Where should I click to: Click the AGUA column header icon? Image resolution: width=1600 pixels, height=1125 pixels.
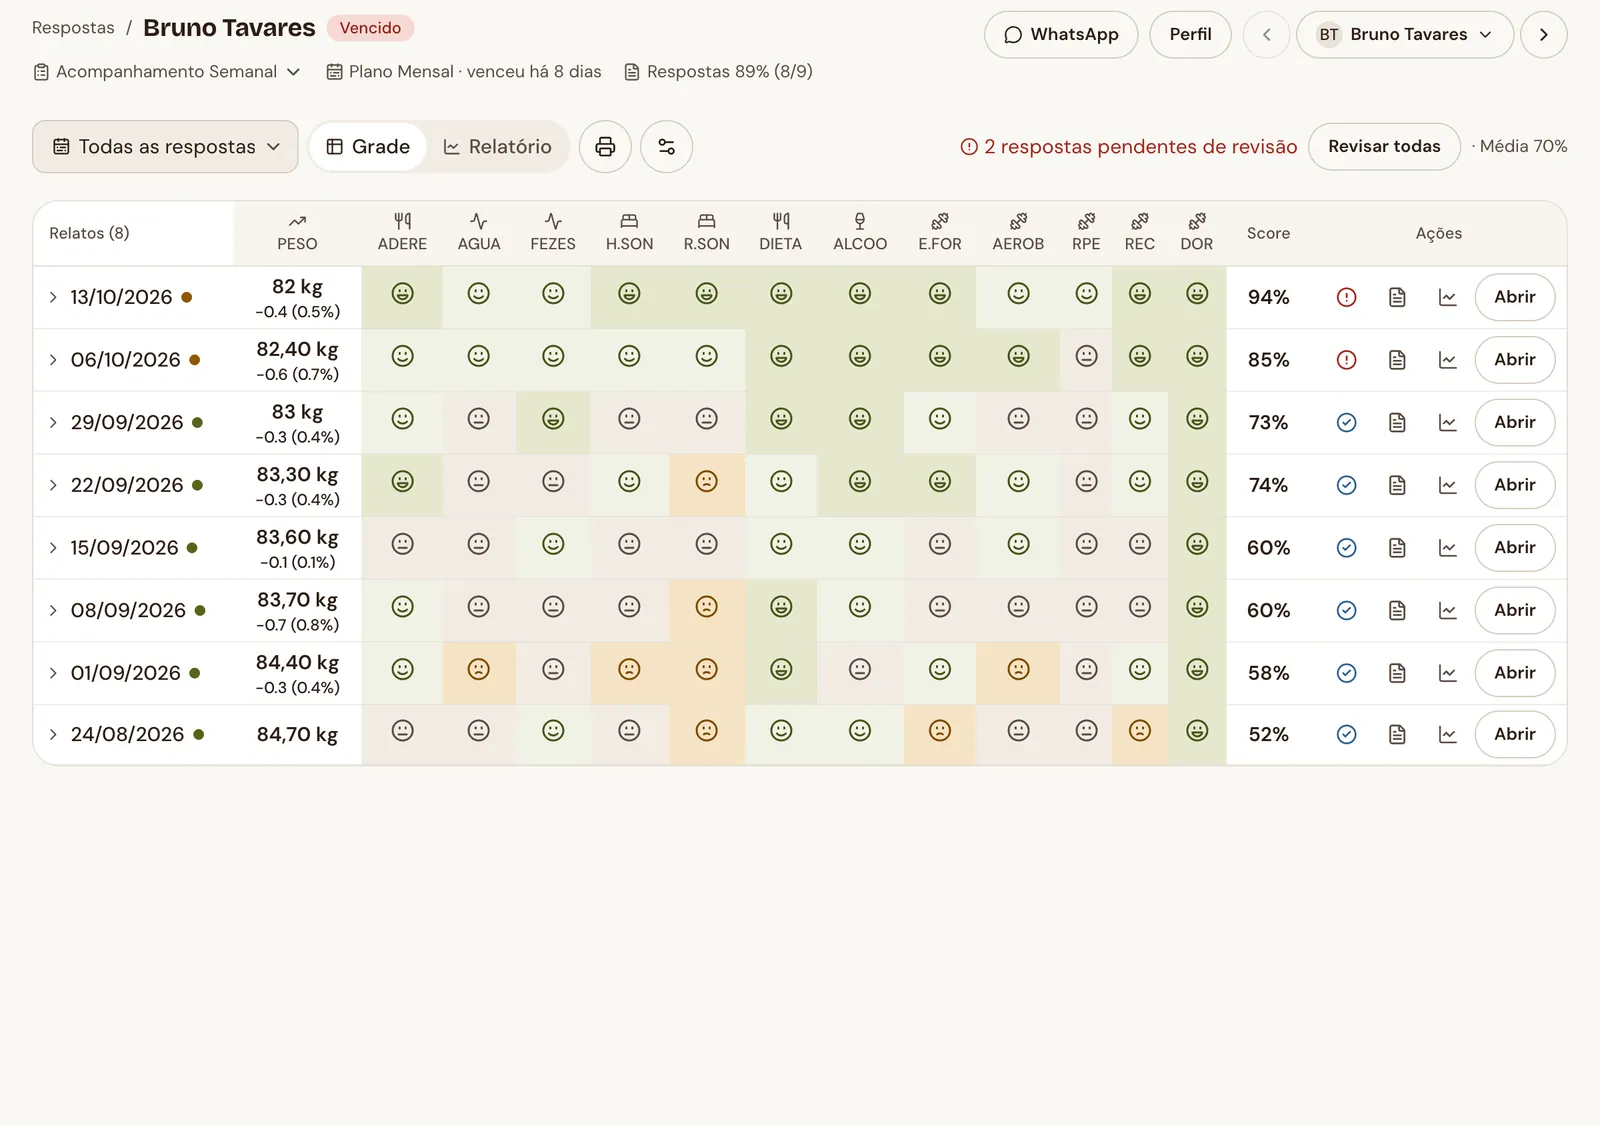[x=479, y=221]
